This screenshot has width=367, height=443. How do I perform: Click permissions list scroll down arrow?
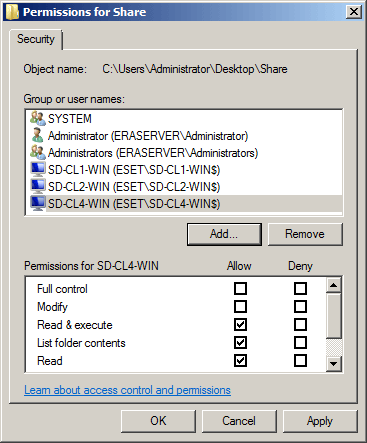pyautogui.click(x=334, y=364)
